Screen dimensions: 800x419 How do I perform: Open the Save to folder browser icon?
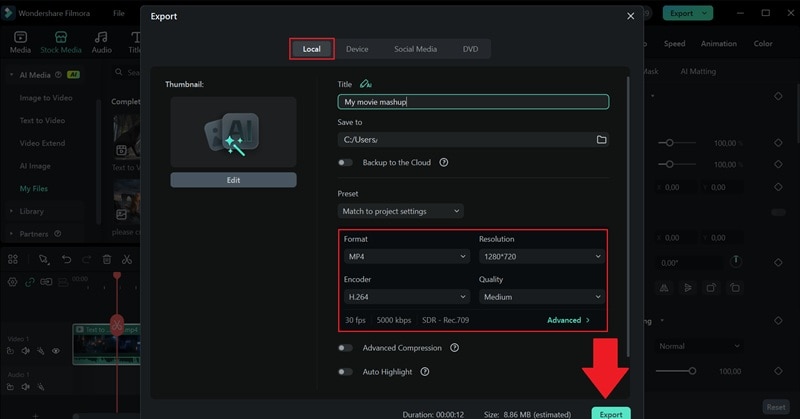click(602, 139)
